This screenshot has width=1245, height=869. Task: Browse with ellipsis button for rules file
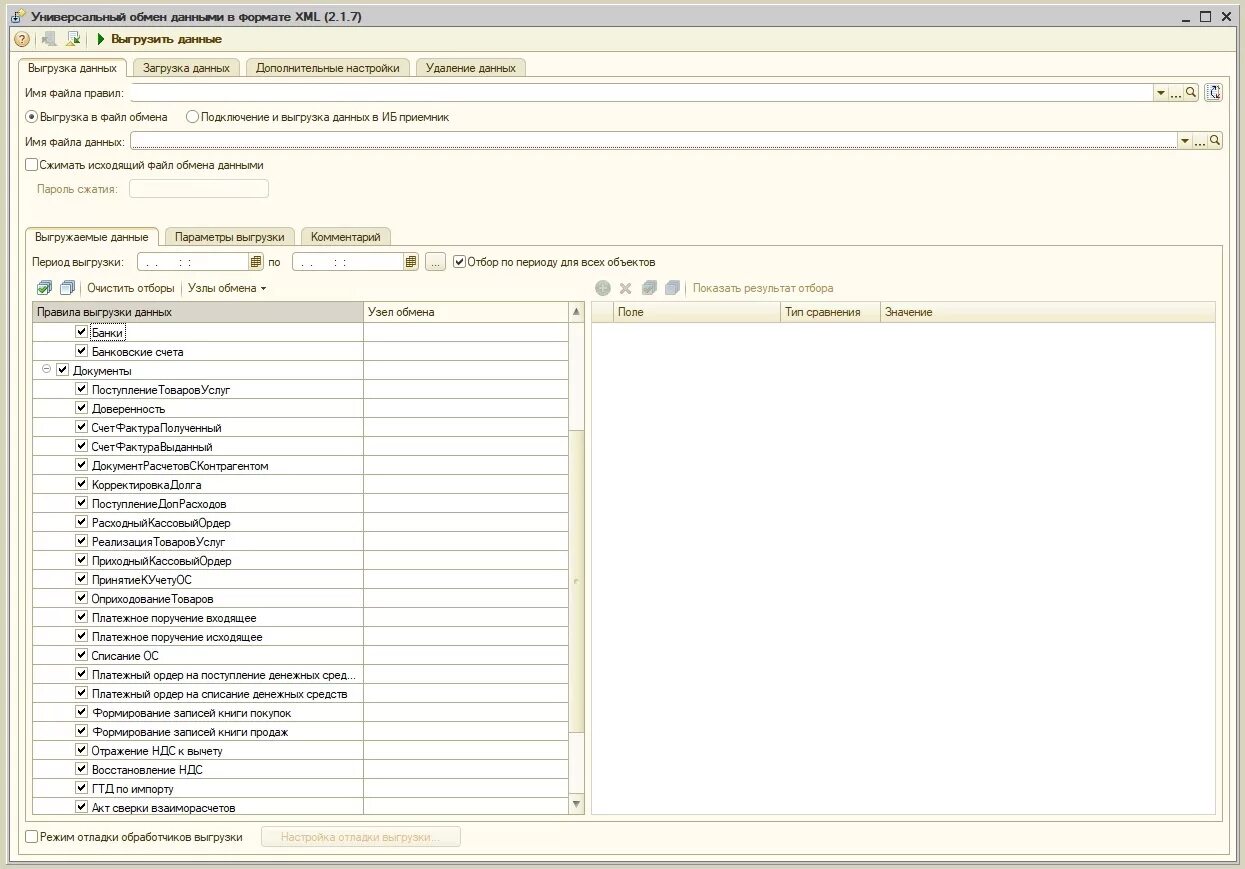tap(1176, 93)
